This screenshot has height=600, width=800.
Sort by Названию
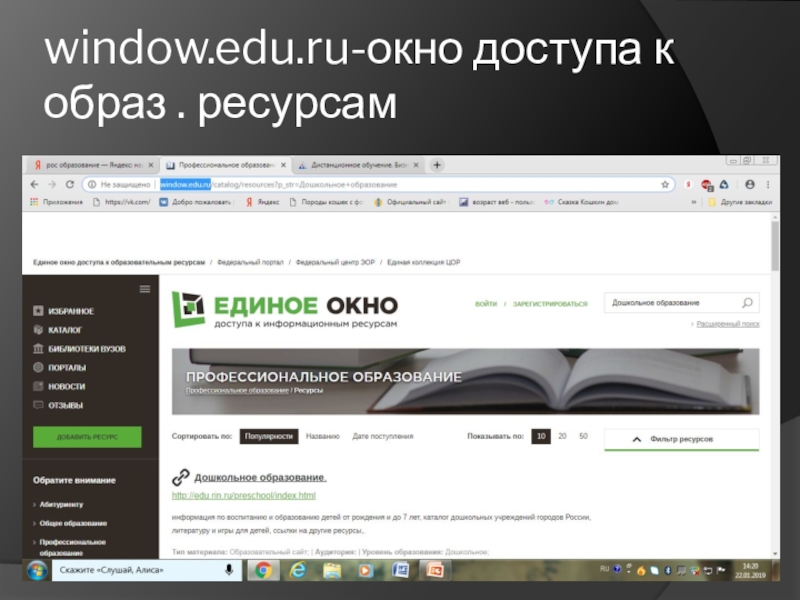[322, 436]
